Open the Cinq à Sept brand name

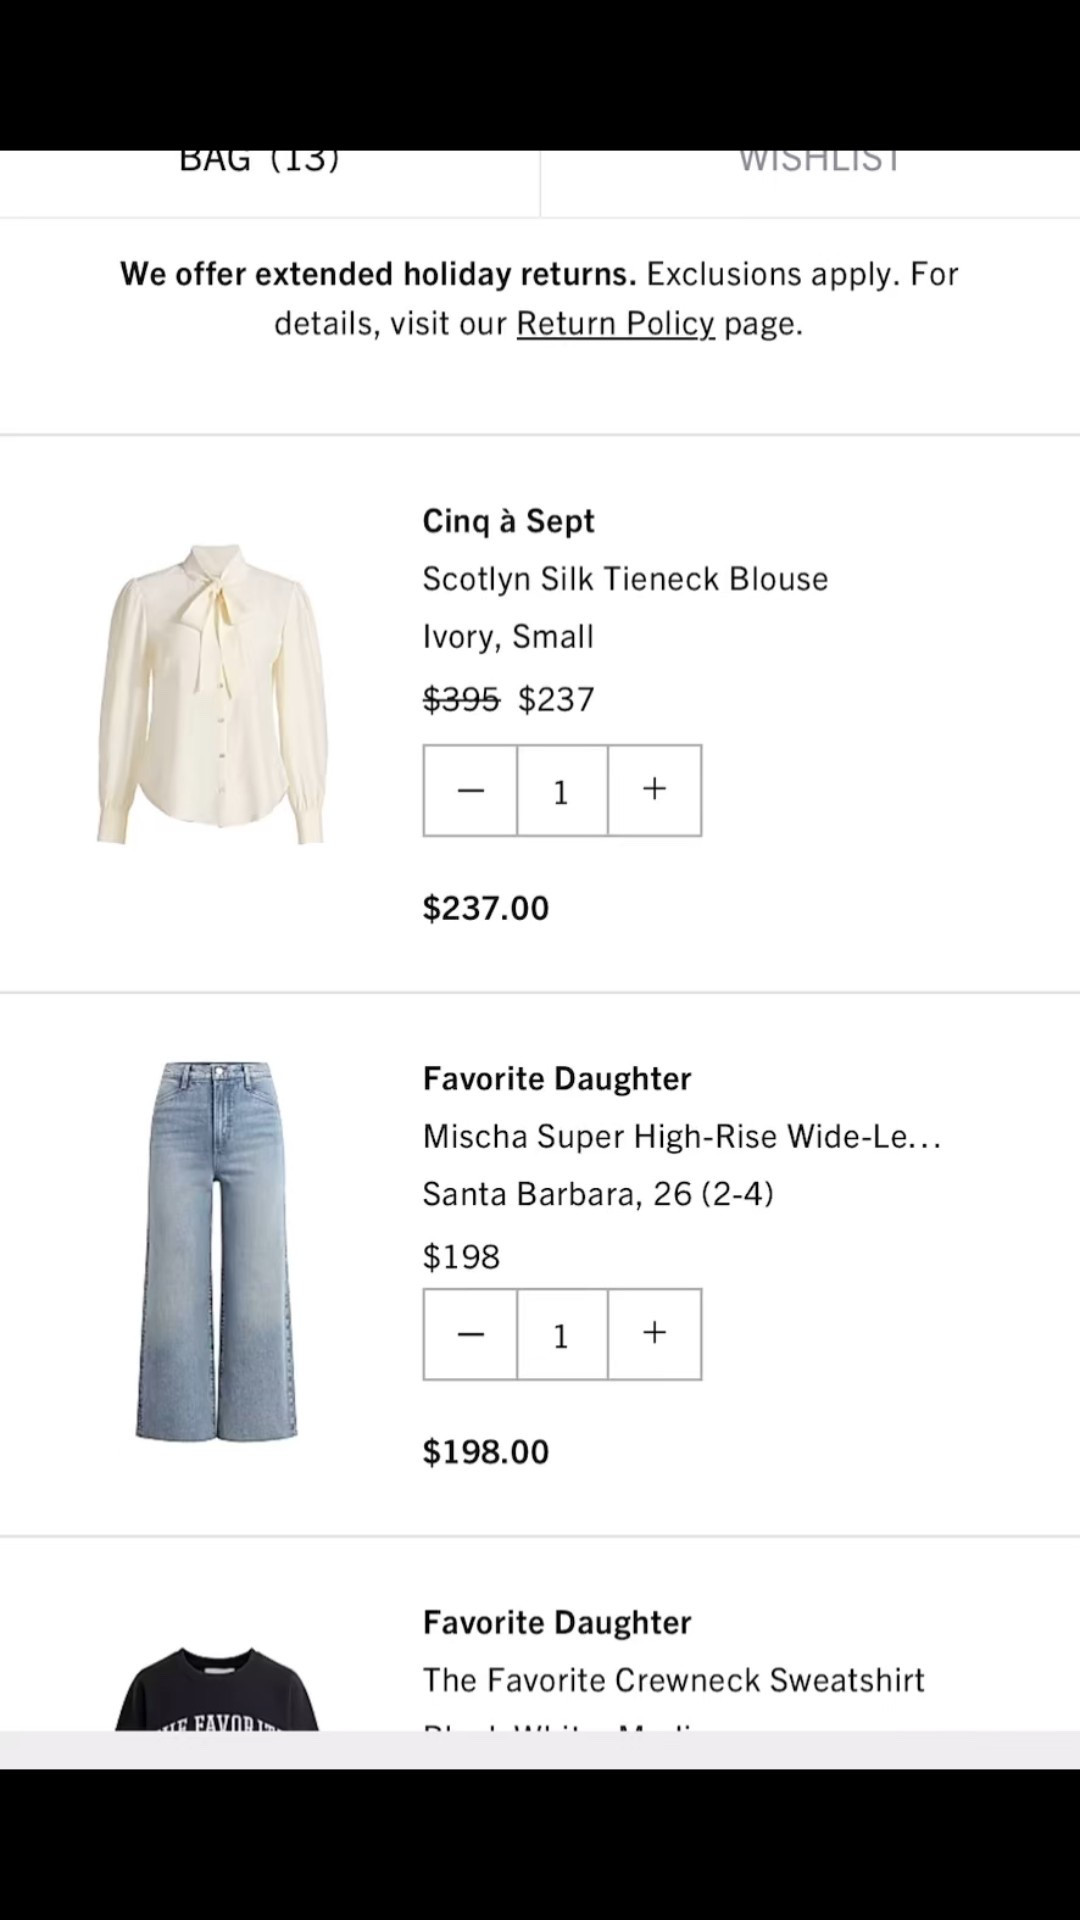click(508, 521)
